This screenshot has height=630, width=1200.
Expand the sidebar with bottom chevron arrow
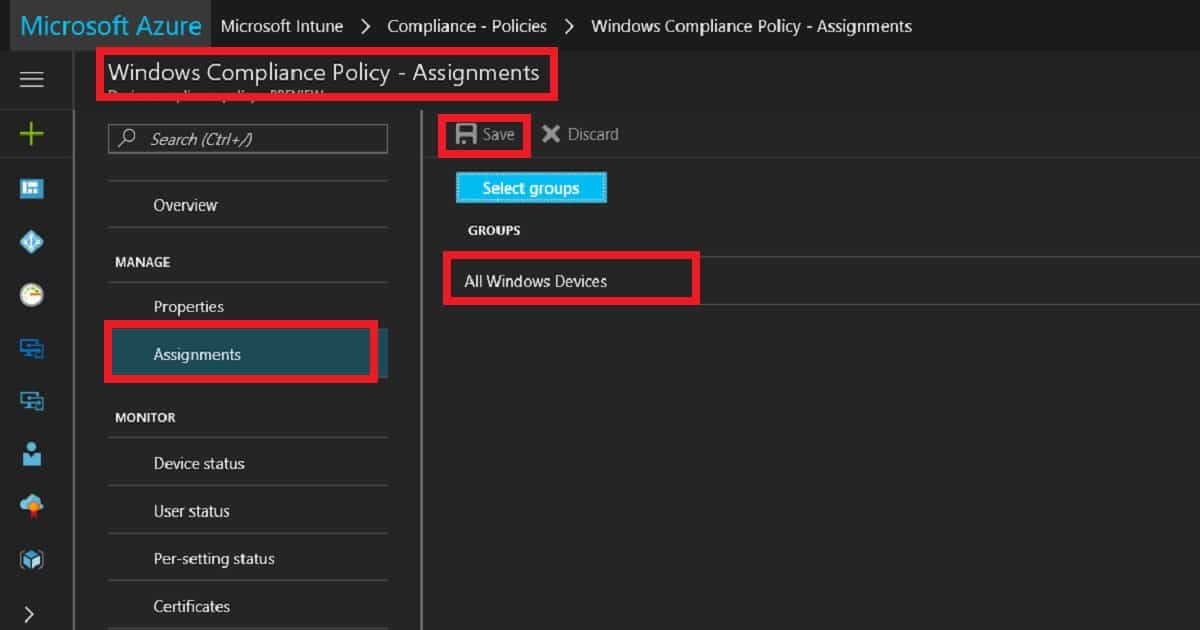[29, 614]
